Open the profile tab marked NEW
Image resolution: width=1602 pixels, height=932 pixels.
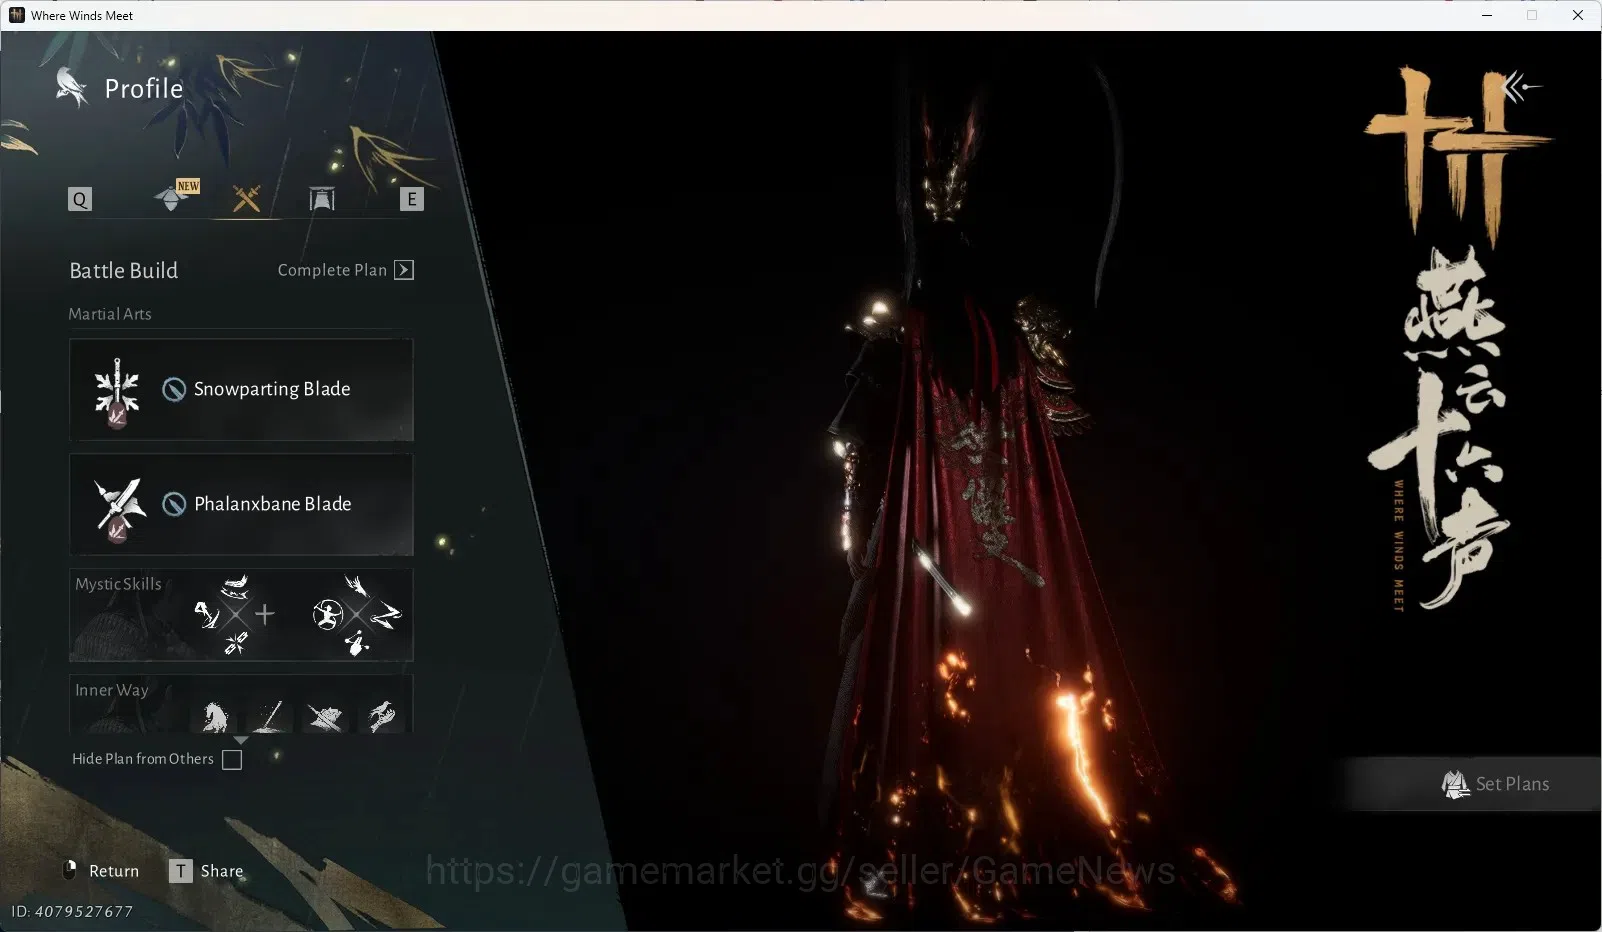(173, 197)
